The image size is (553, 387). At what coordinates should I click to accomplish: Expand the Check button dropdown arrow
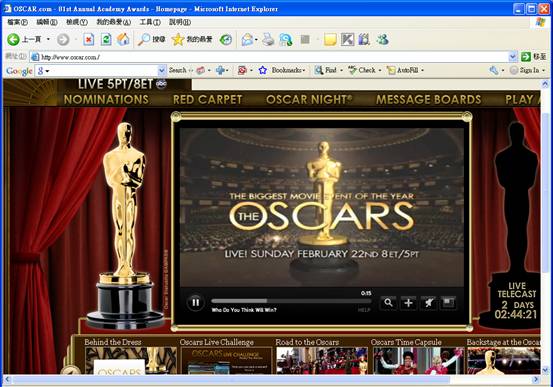[380, 71]
